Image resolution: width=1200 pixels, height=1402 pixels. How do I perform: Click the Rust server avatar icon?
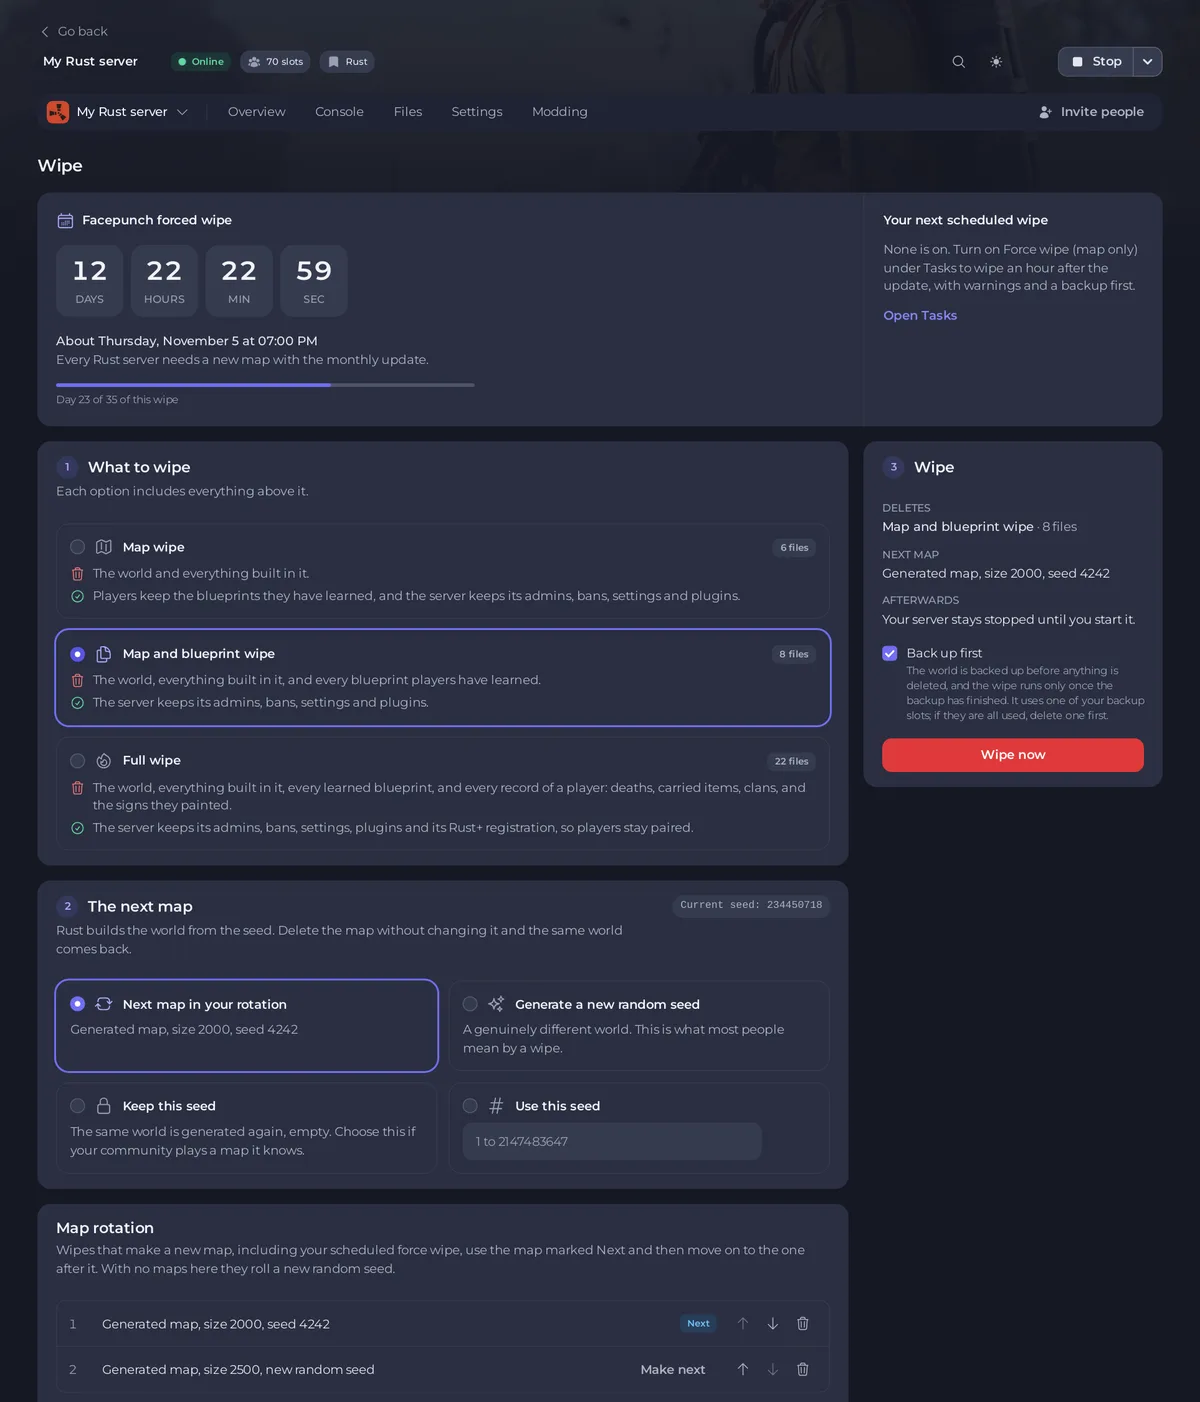(x=58, y=112)
